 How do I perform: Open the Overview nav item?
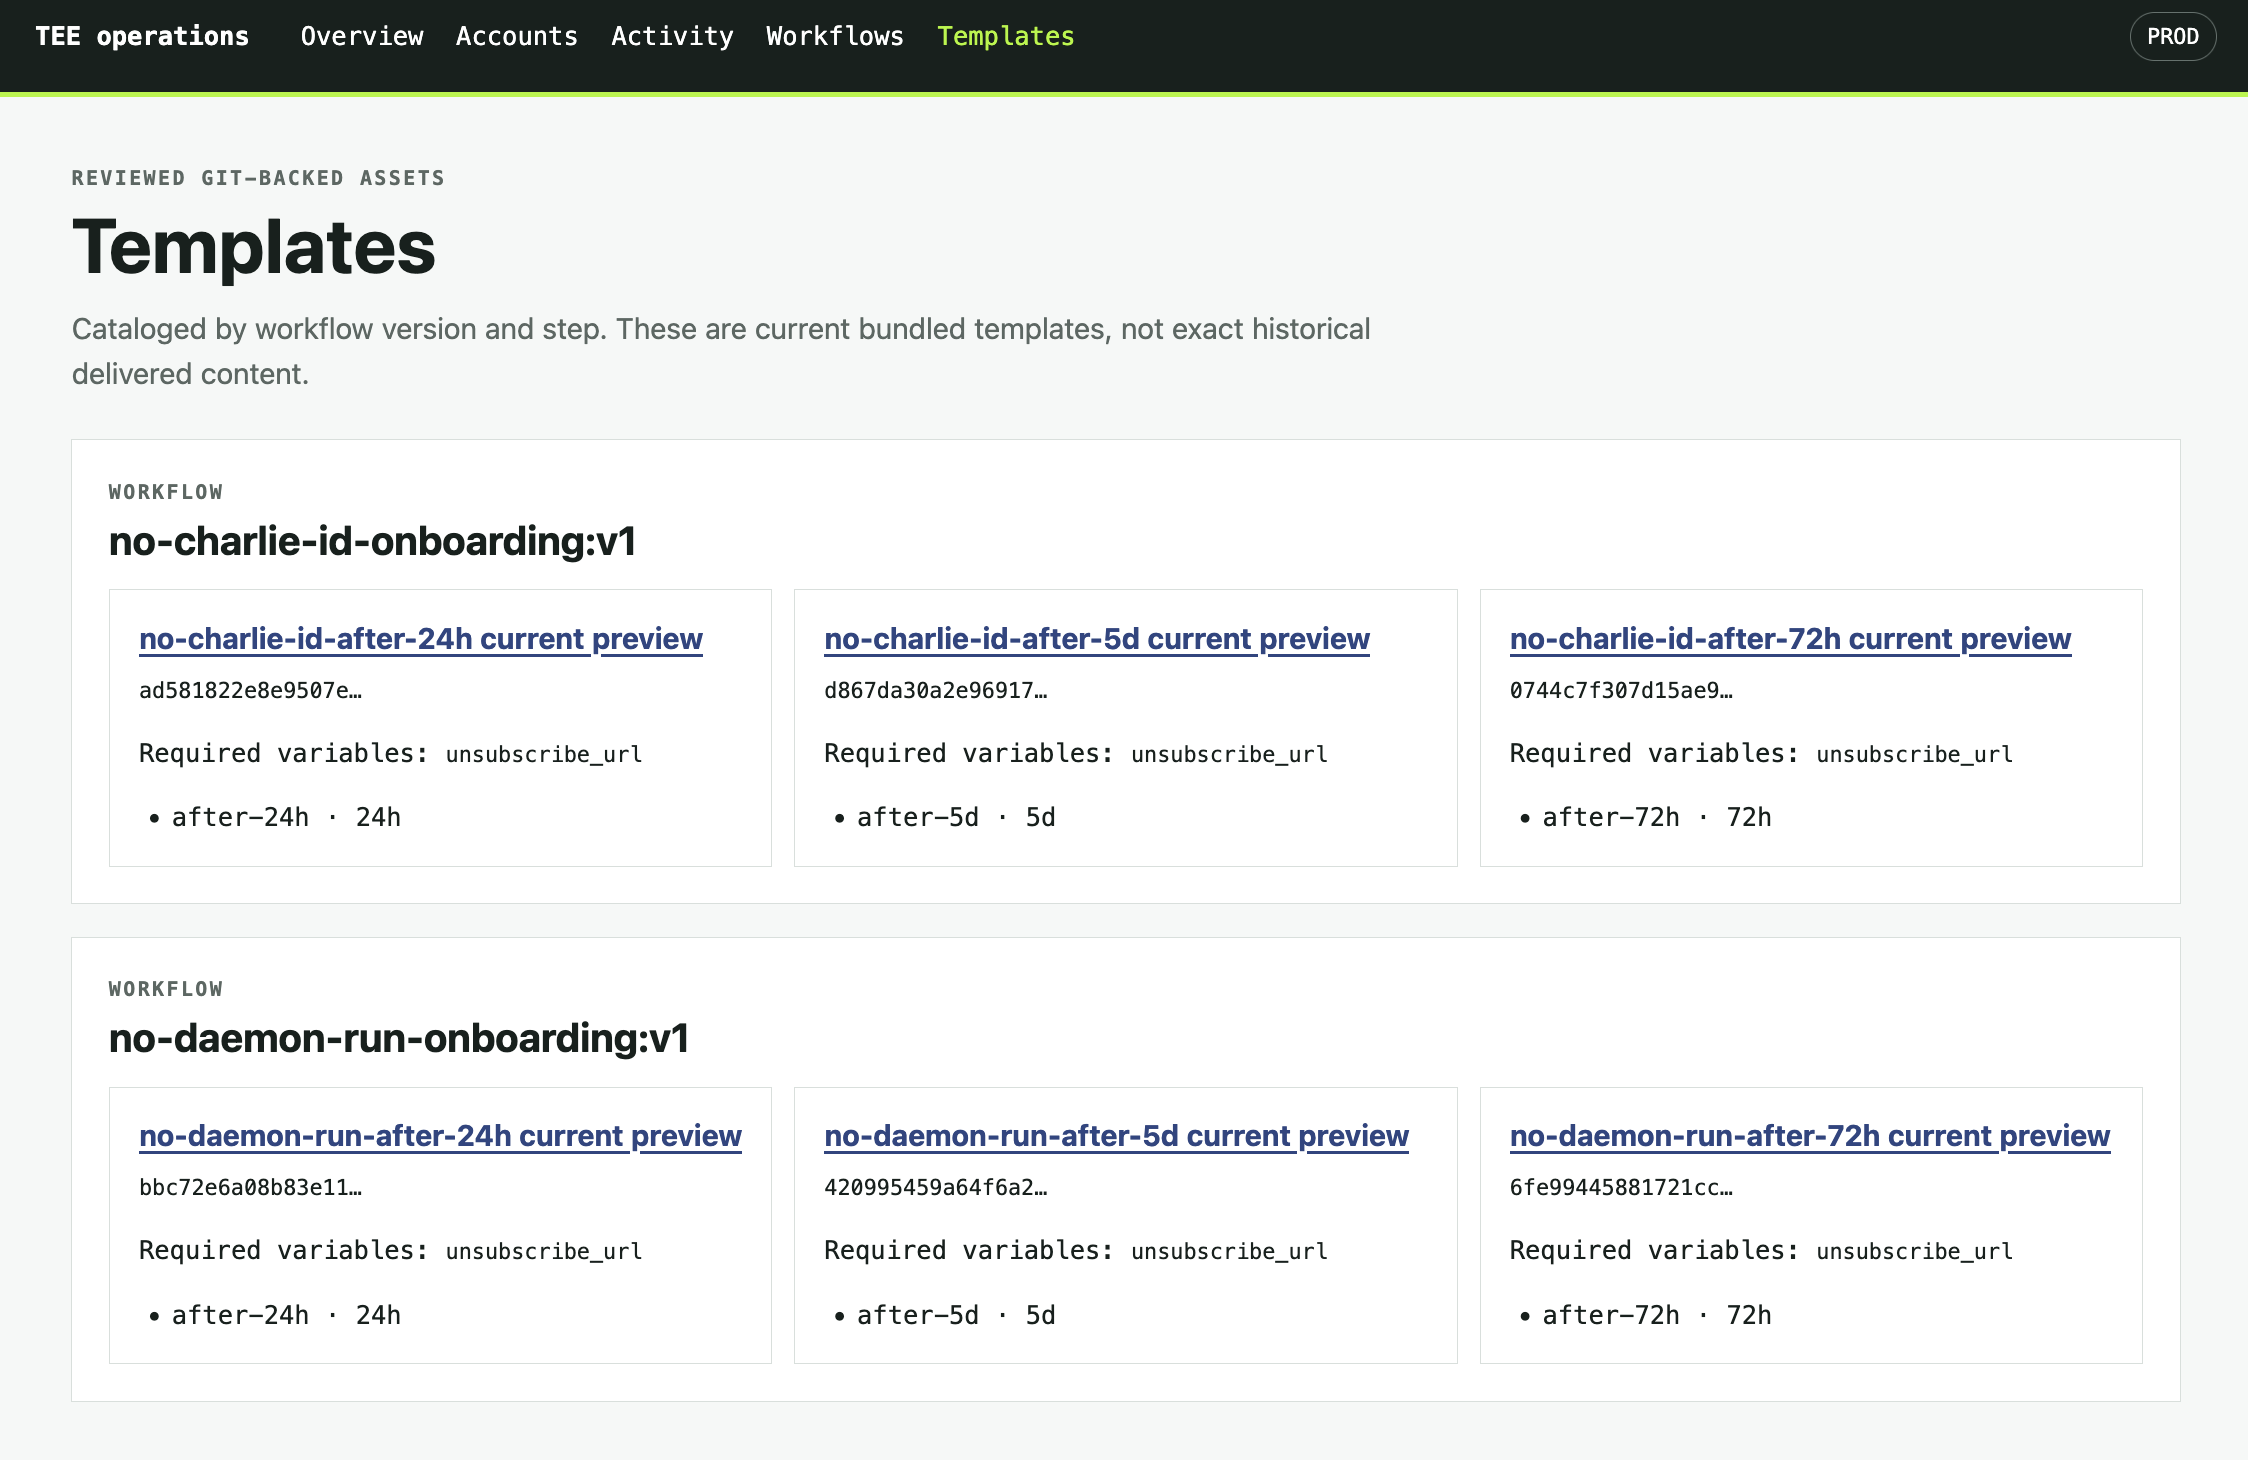tap(362, 36)
